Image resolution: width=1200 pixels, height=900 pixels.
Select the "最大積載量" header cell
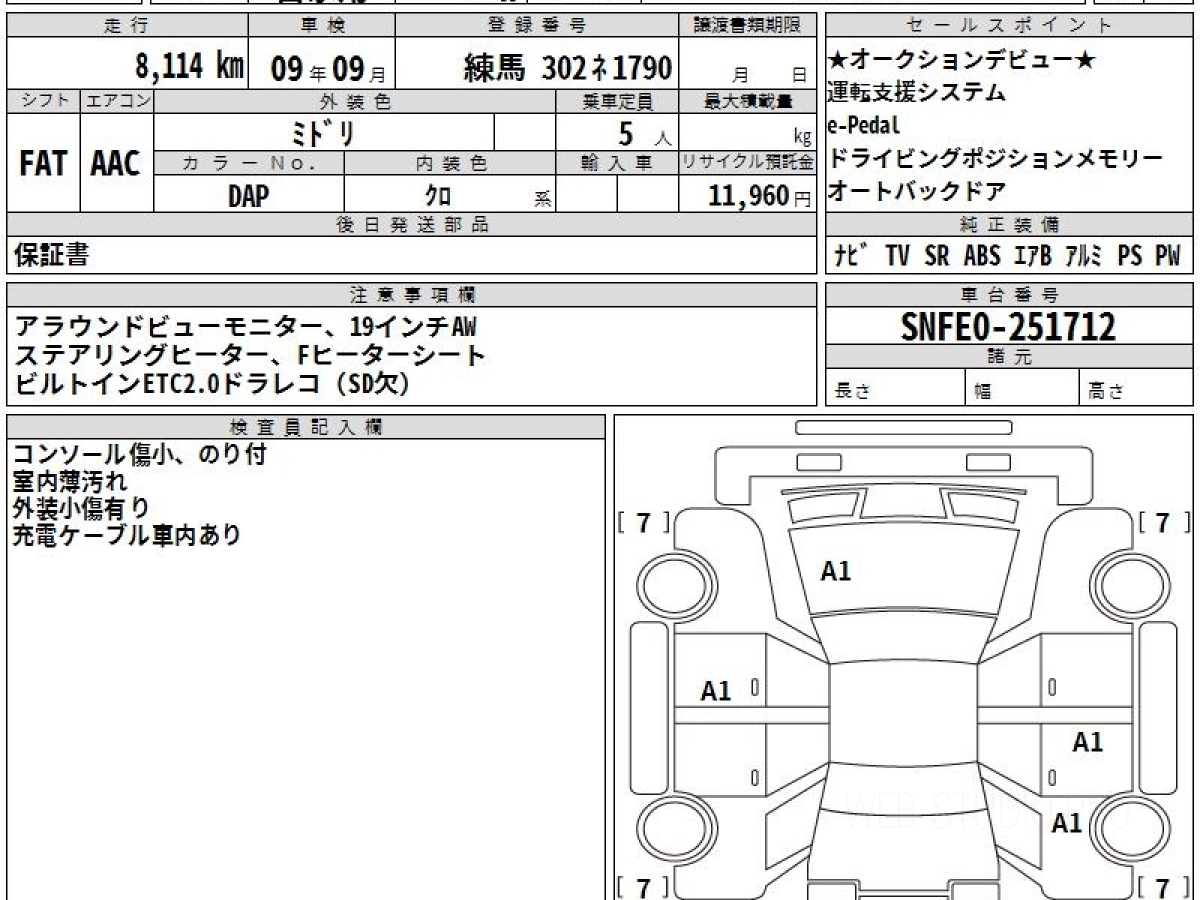coord(748,101)
